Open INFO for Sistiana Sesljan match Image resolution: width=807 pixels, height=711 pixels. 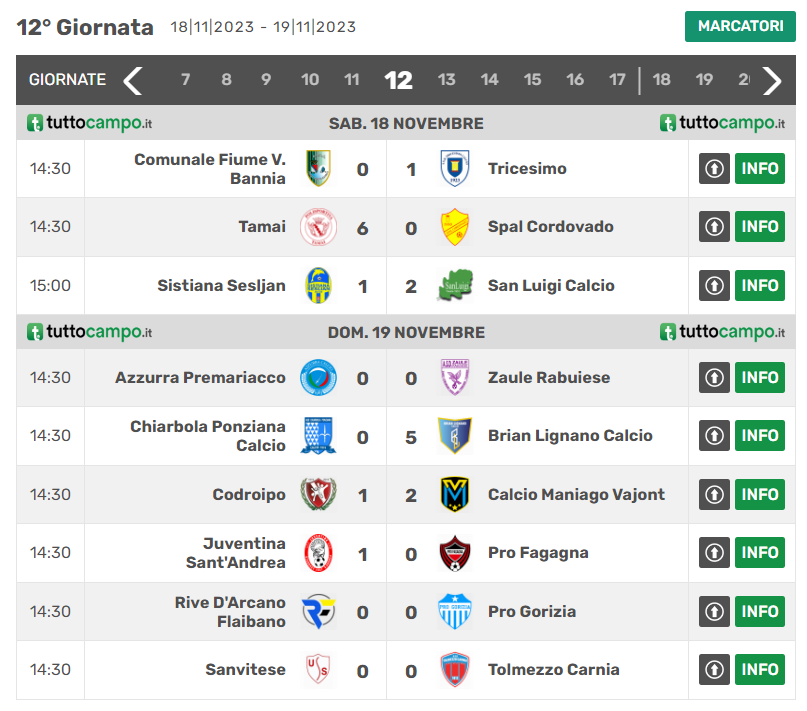(760, 286)
